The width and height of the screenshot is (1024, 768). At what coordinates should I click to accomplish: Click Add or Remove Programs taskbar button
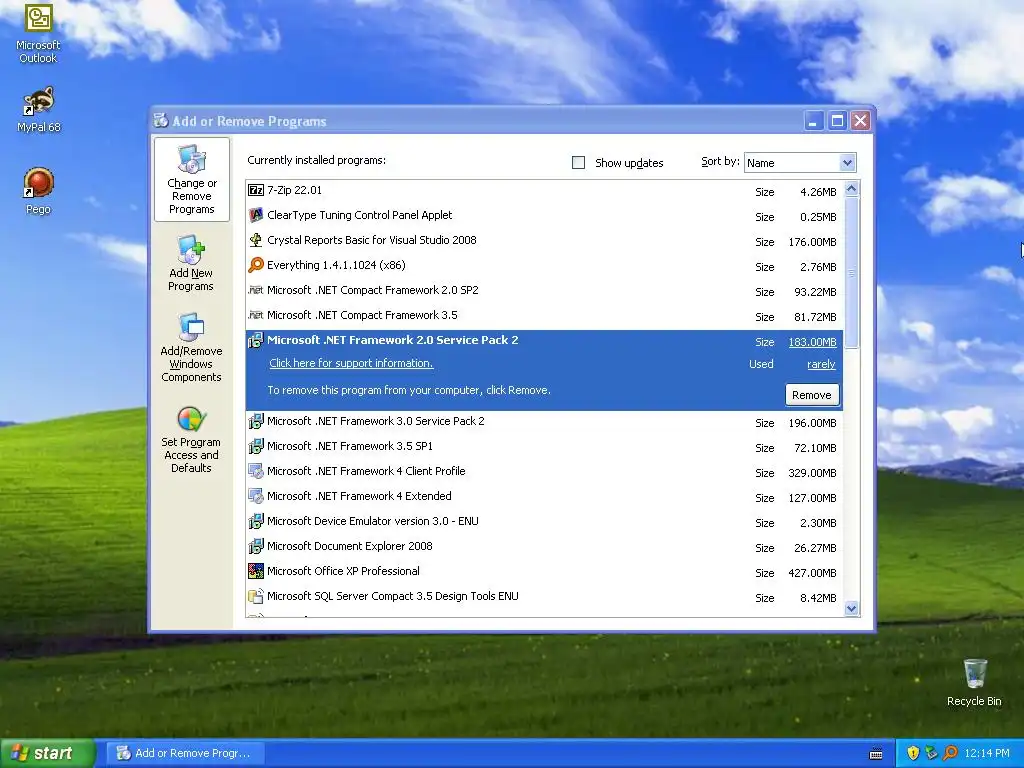185,753
